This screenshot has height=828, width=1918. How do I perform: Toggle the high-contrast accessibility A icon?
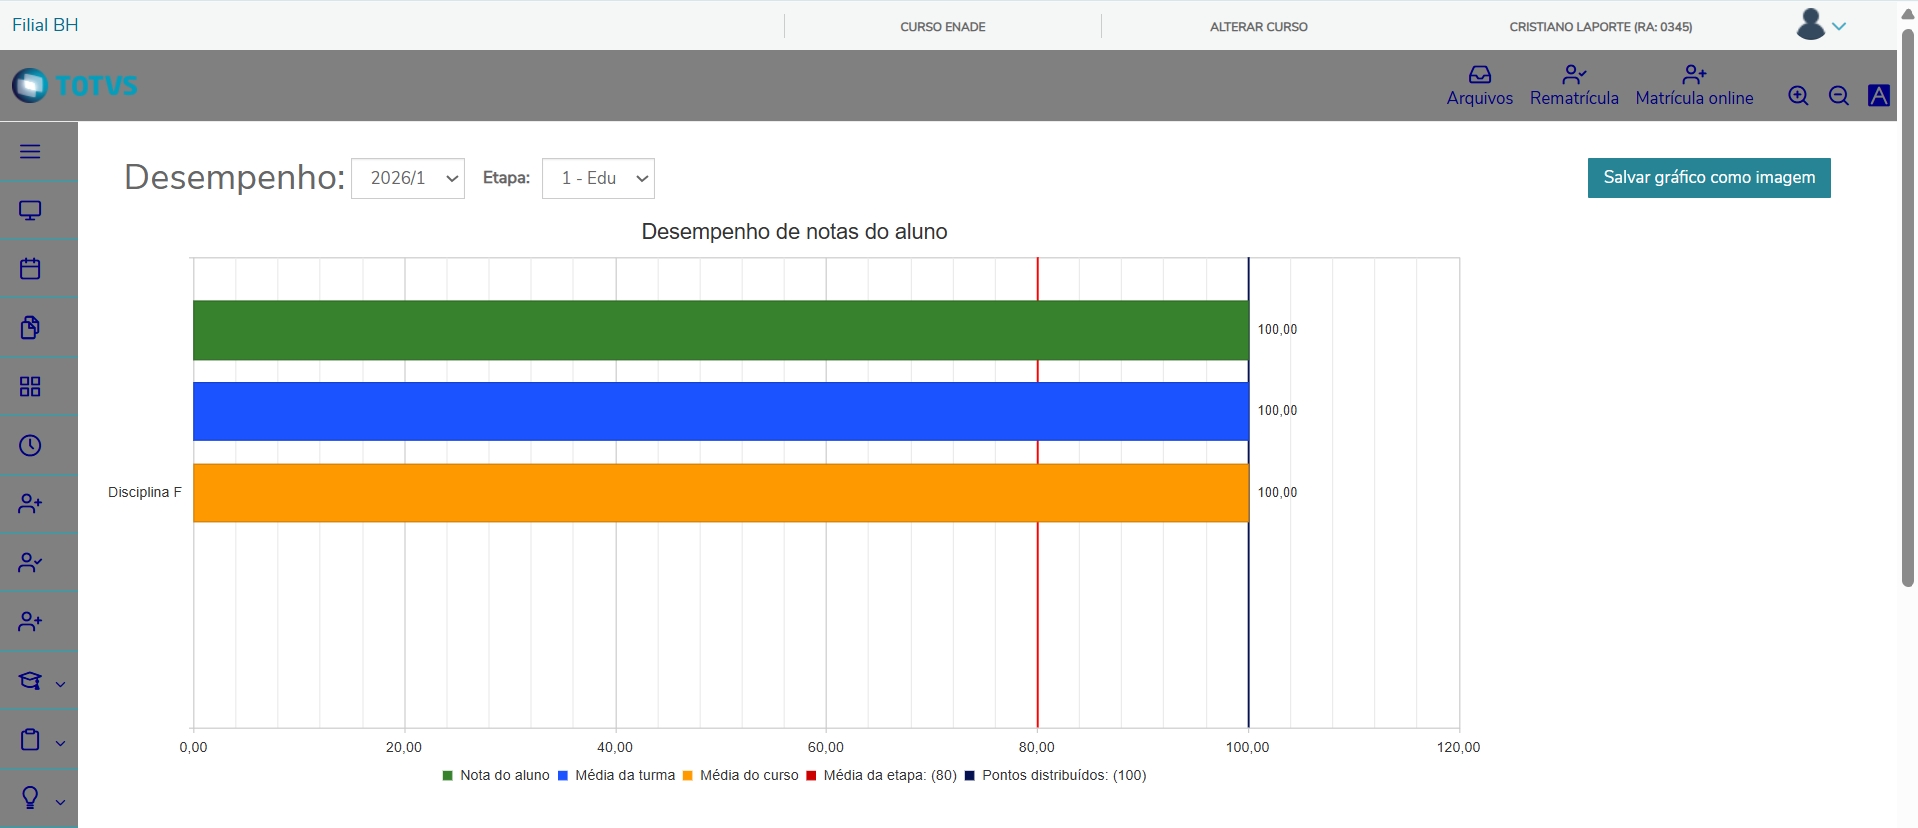(1879, 95)
